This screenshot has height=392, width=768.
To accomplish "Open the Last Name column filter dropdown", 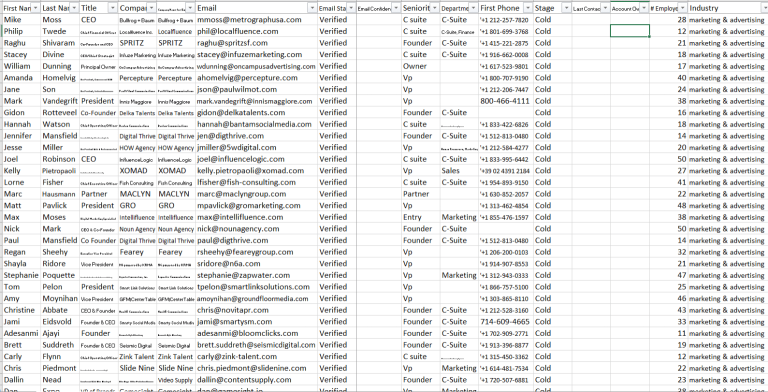I will pyautogui.click(x=74, y=8).
